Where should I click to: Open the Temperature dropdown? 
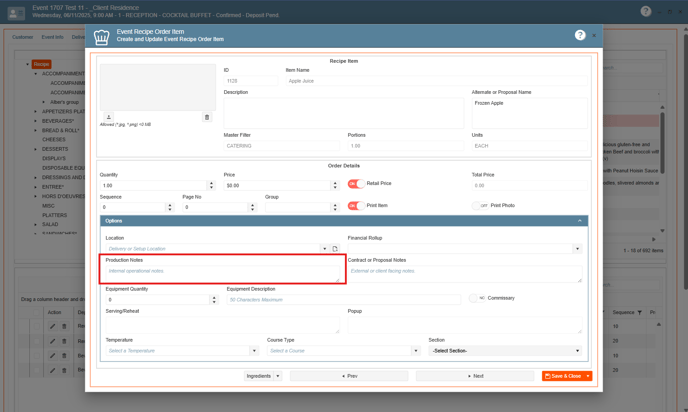pos(254,351)
